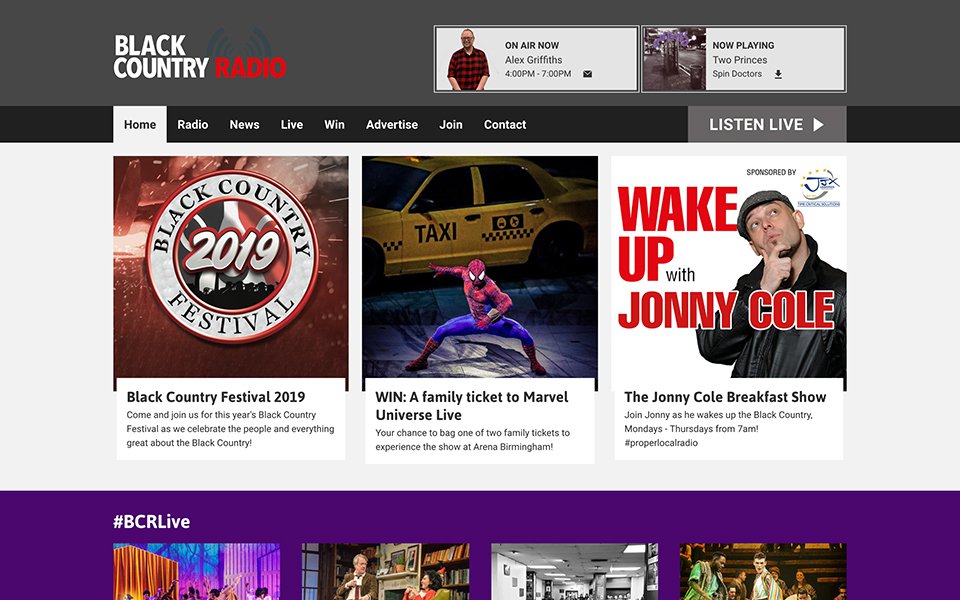Click the #BCRLive heading
This screenshot has height=600, width=960.
pos(151,522)
